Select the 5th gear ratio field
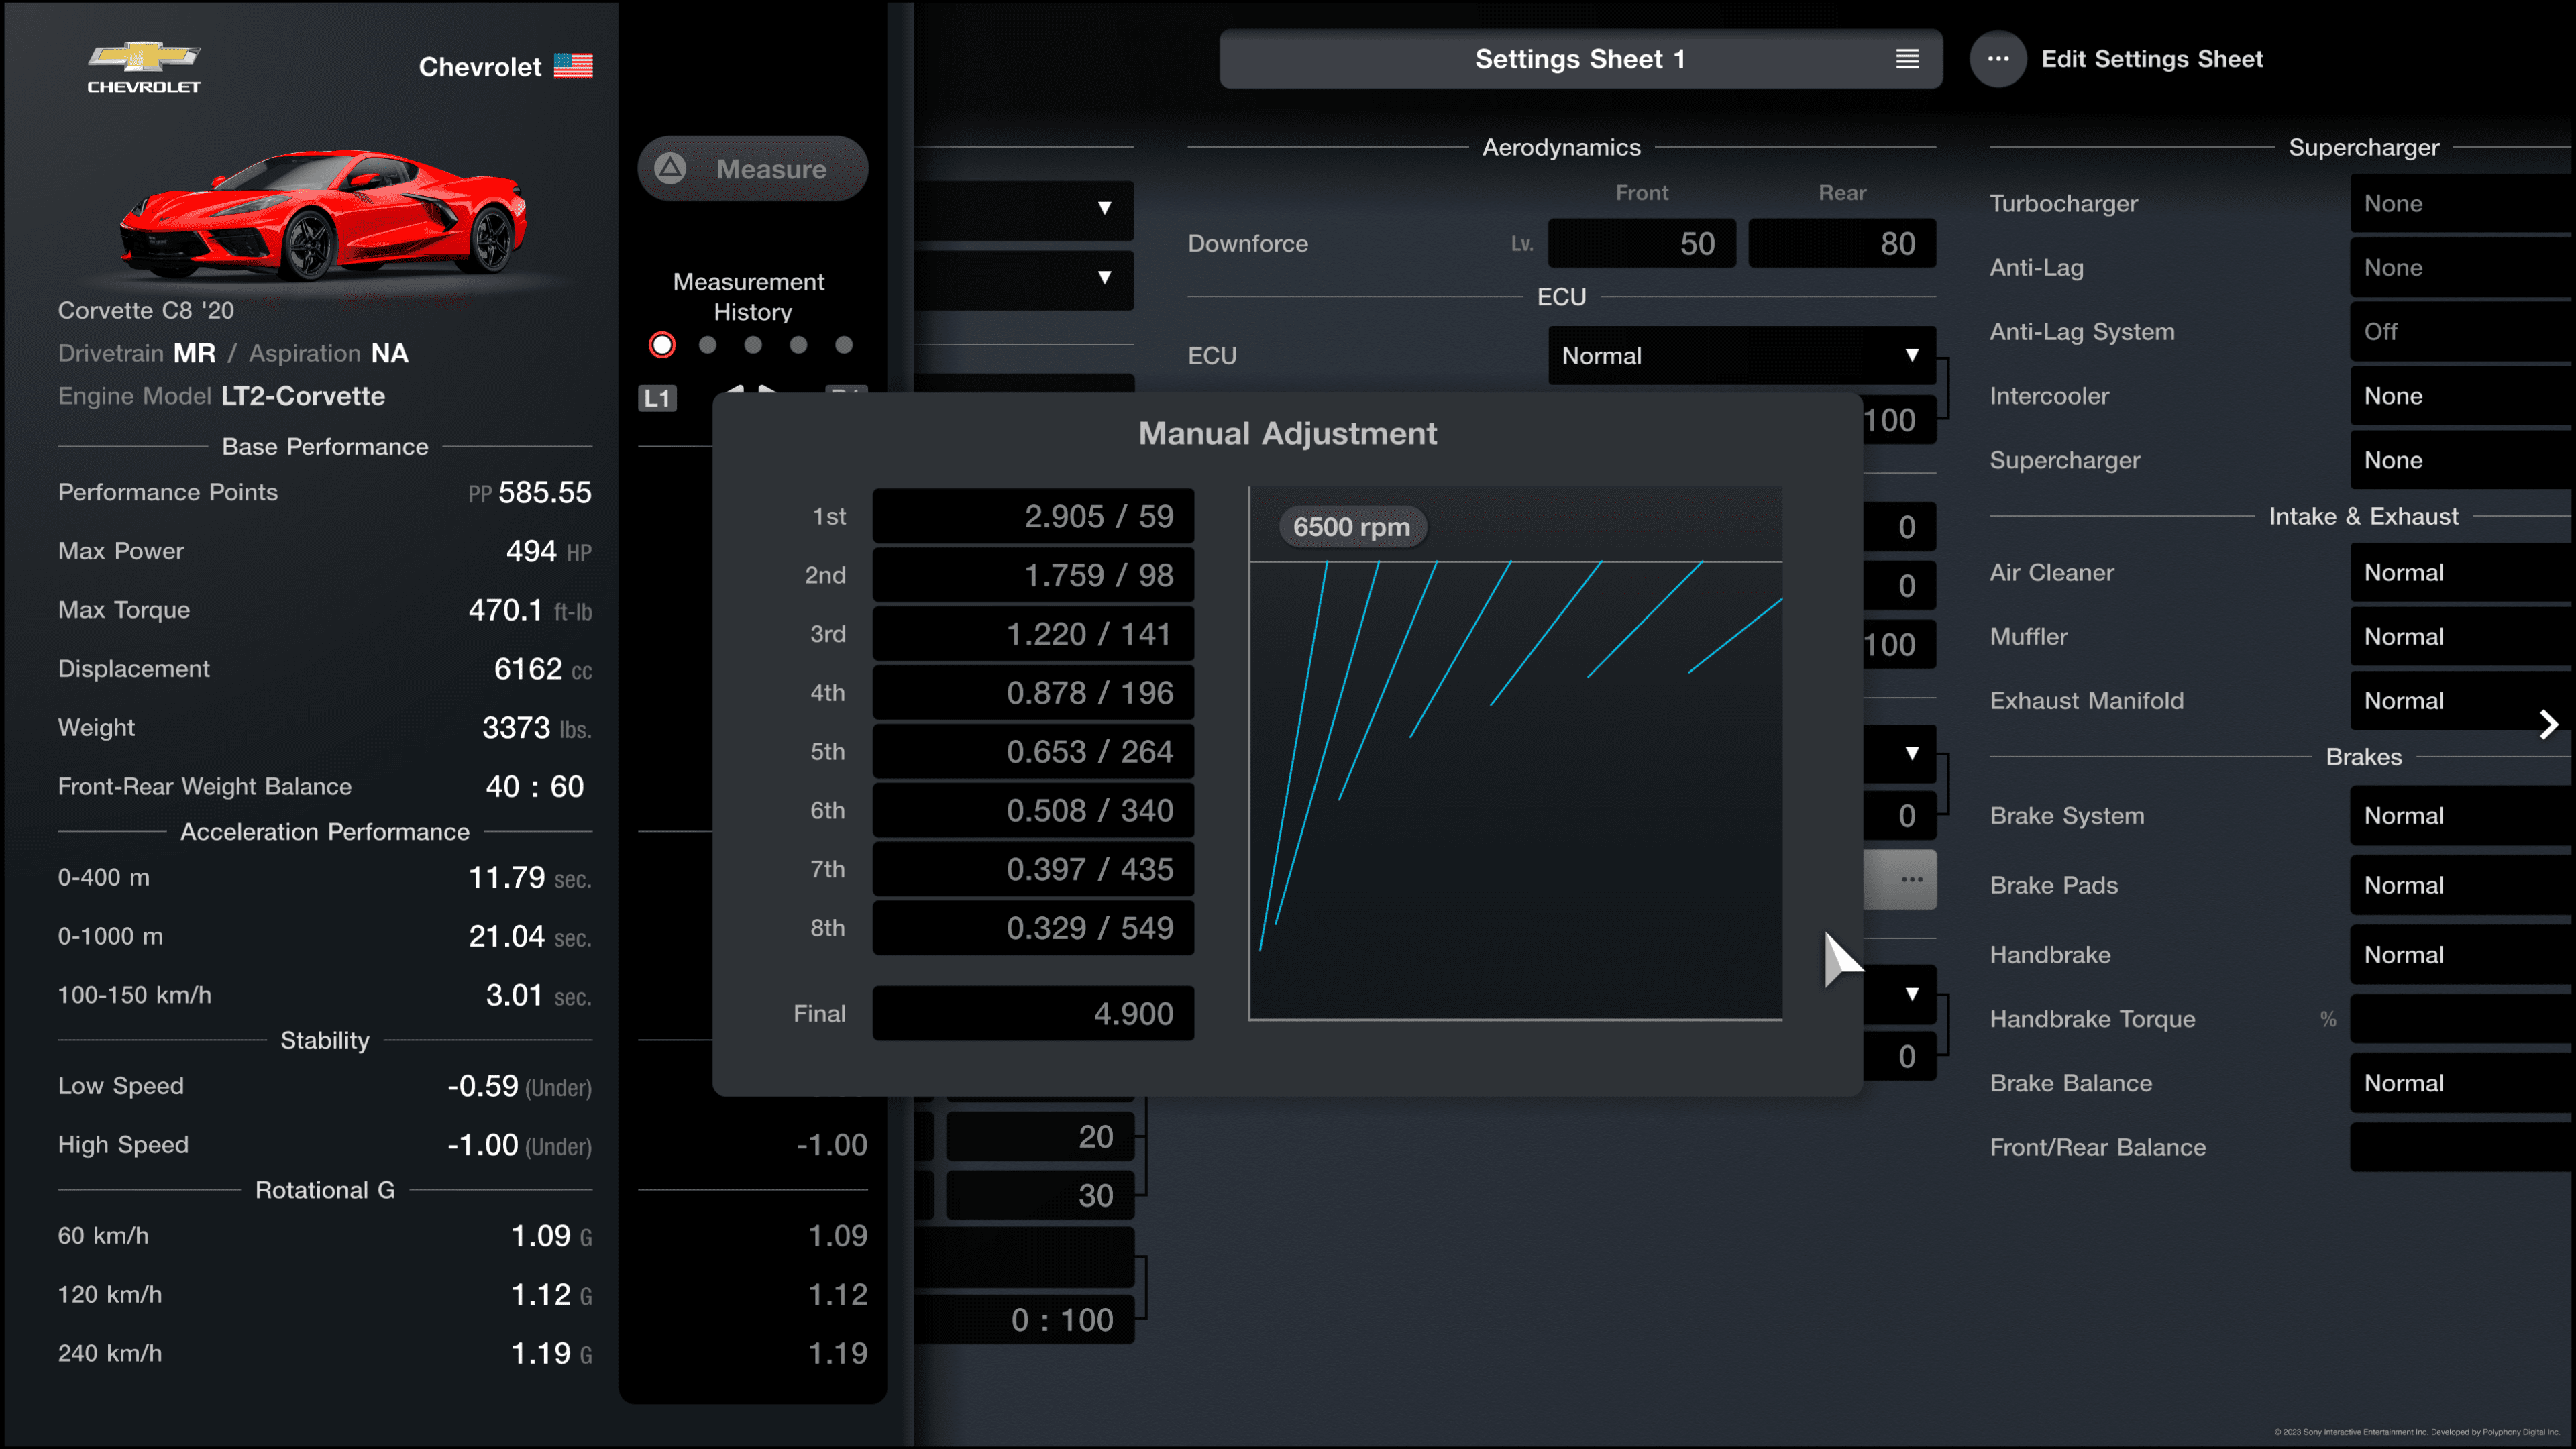The width and height of the screenshot is (2576, 1449). point(1033,751)
